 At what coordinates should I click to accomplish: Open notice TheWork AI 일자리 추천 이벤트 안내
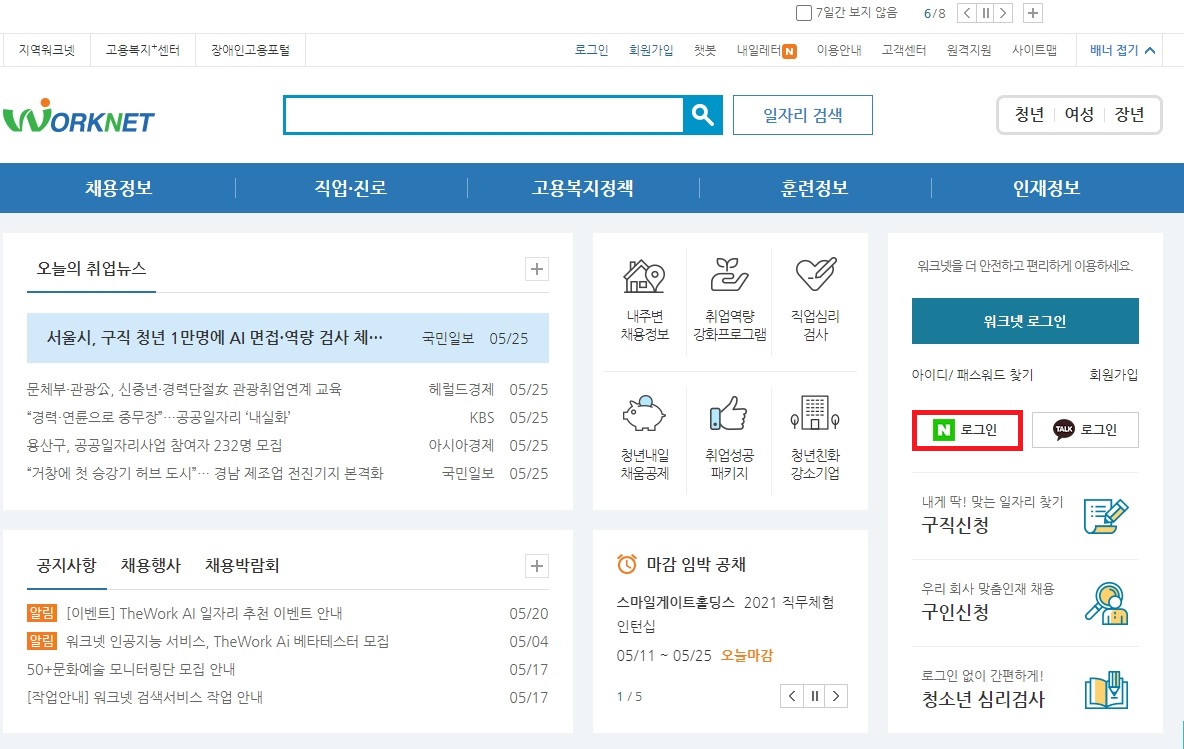coord(204,613)
